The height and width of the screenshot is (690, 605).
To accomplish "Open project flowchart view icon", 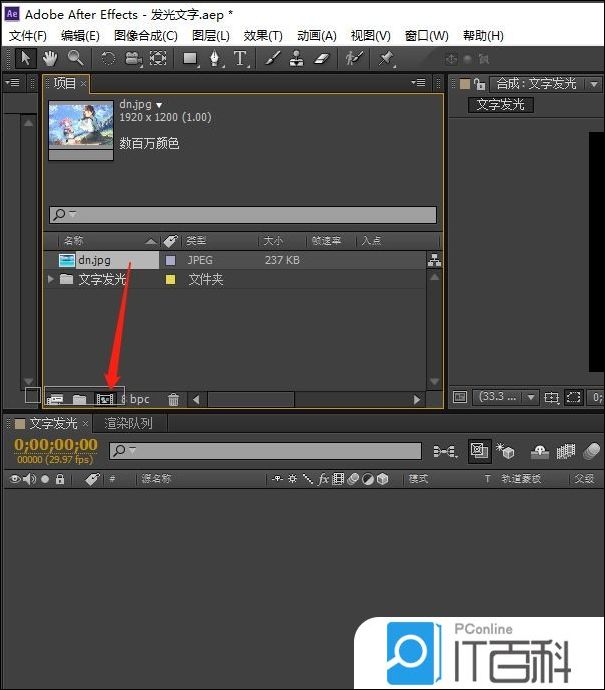I will tap(434, 261).
